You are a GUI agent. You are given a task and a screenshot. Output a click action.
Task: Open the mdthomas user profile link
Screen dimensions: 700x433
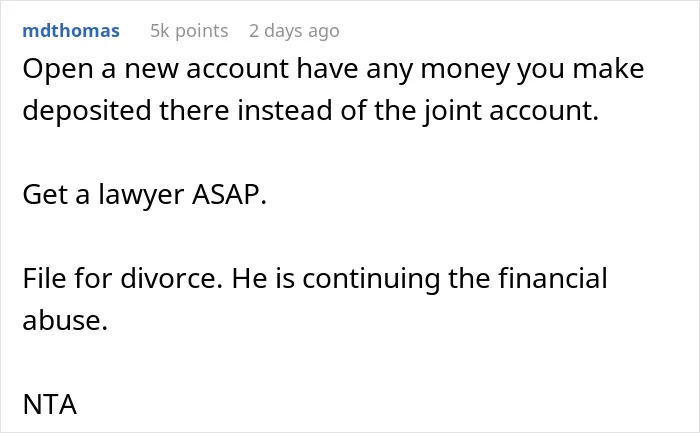click(71, 31)
